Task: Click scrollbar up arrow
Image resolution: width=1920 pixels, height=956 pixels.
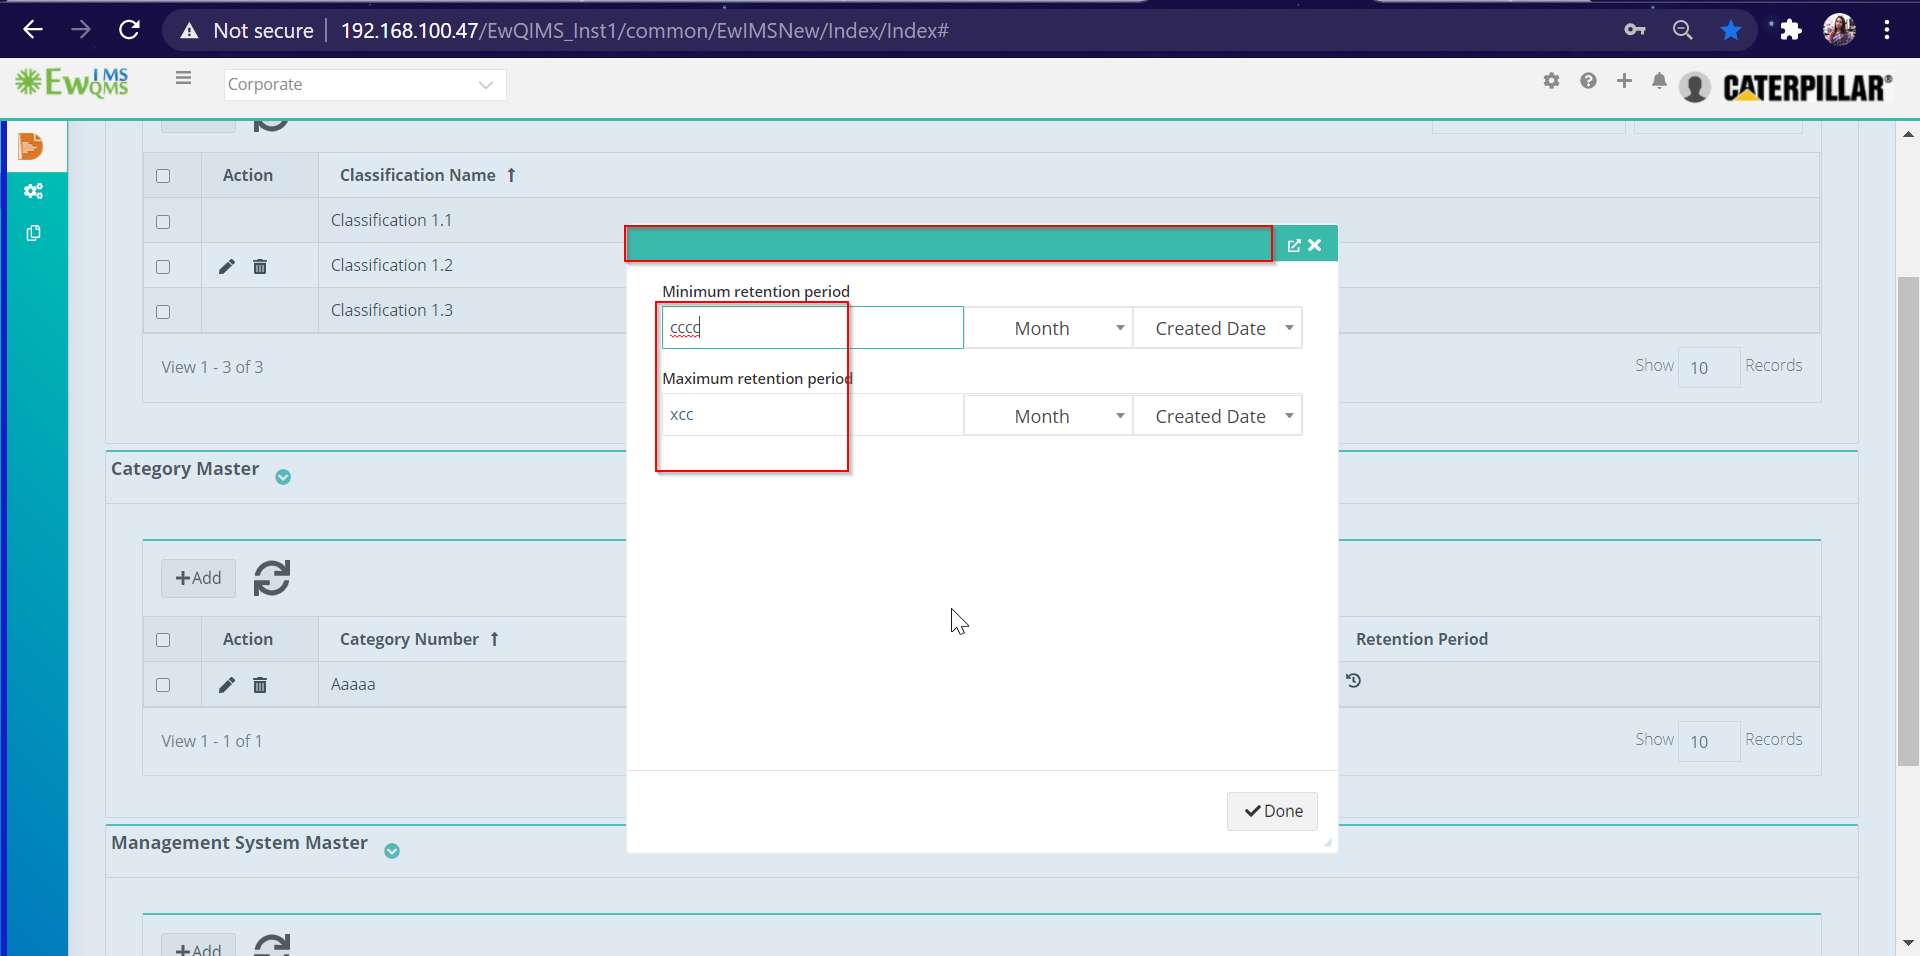Action: (x=1908, y=134)
